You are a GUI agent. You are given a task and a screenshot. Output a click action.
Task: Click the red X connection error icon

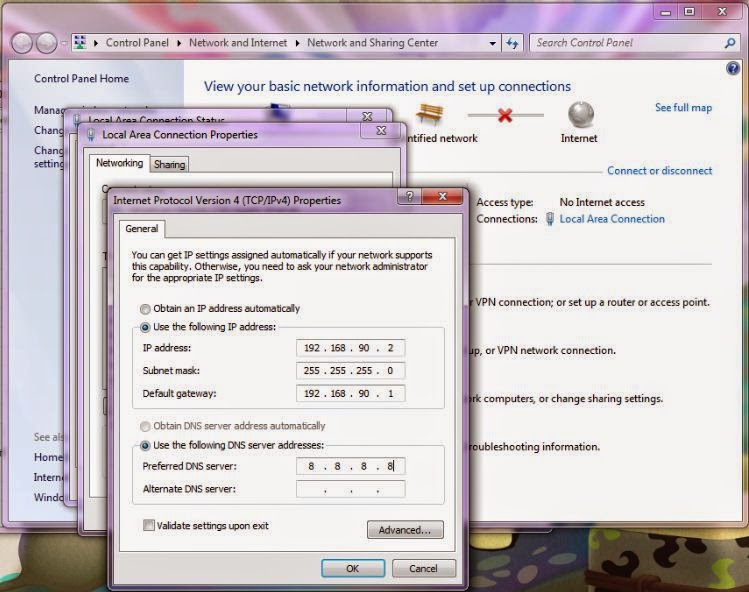pos(505,115)
